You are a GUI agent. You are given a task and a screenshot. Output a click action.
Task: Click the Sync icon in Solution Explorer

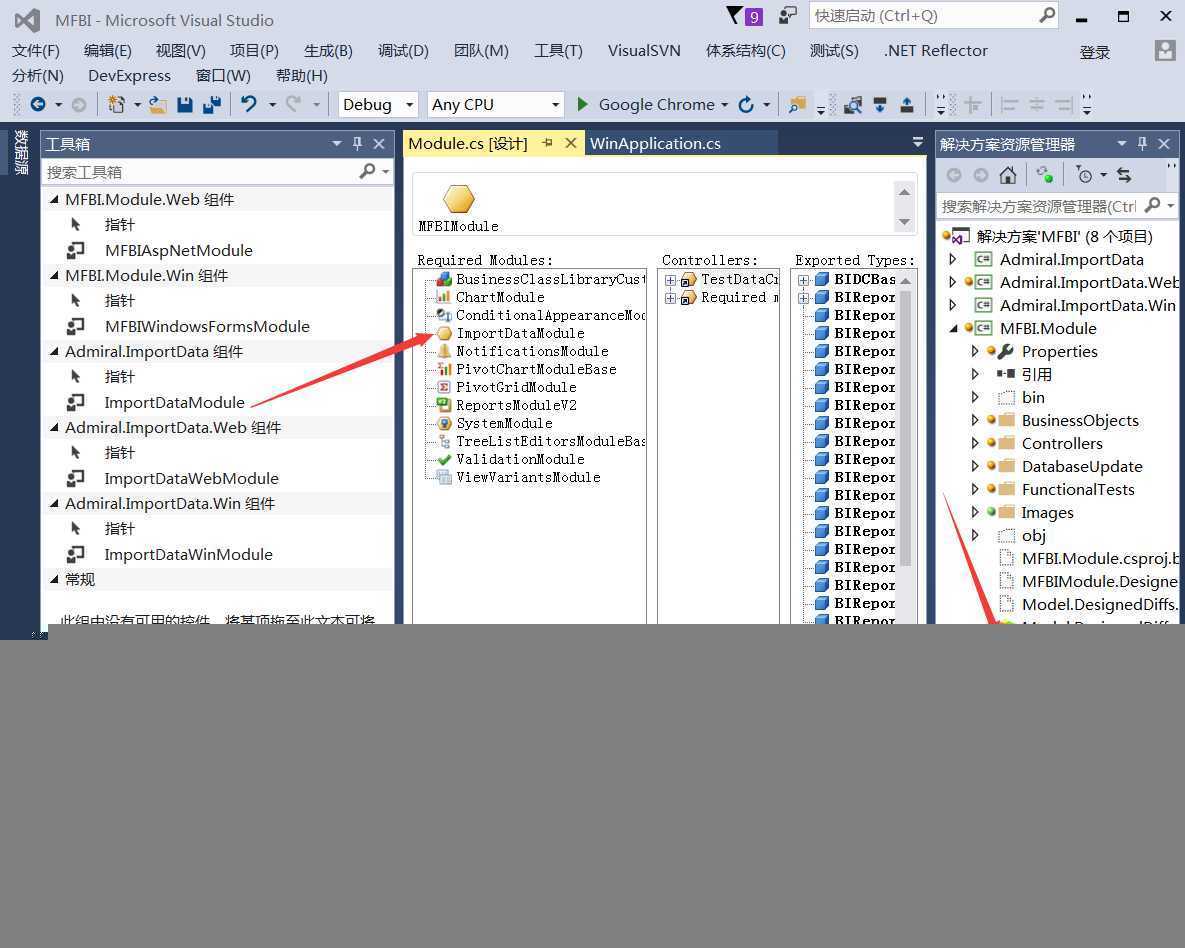coord(1125,175)
